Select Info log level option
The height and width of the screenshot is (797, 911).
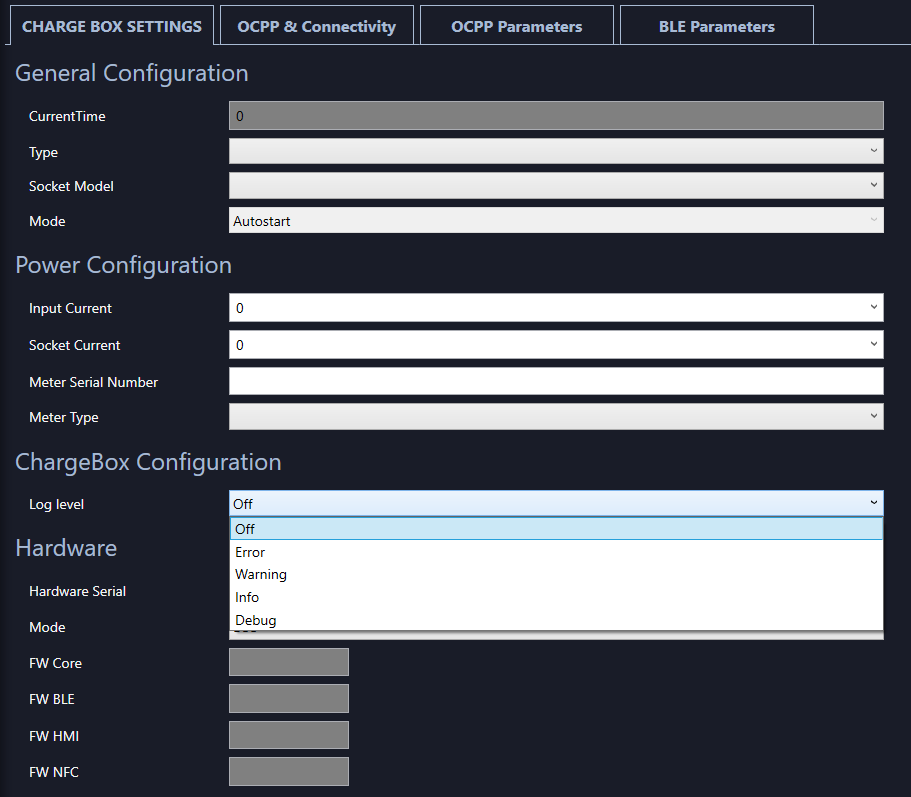556,597
